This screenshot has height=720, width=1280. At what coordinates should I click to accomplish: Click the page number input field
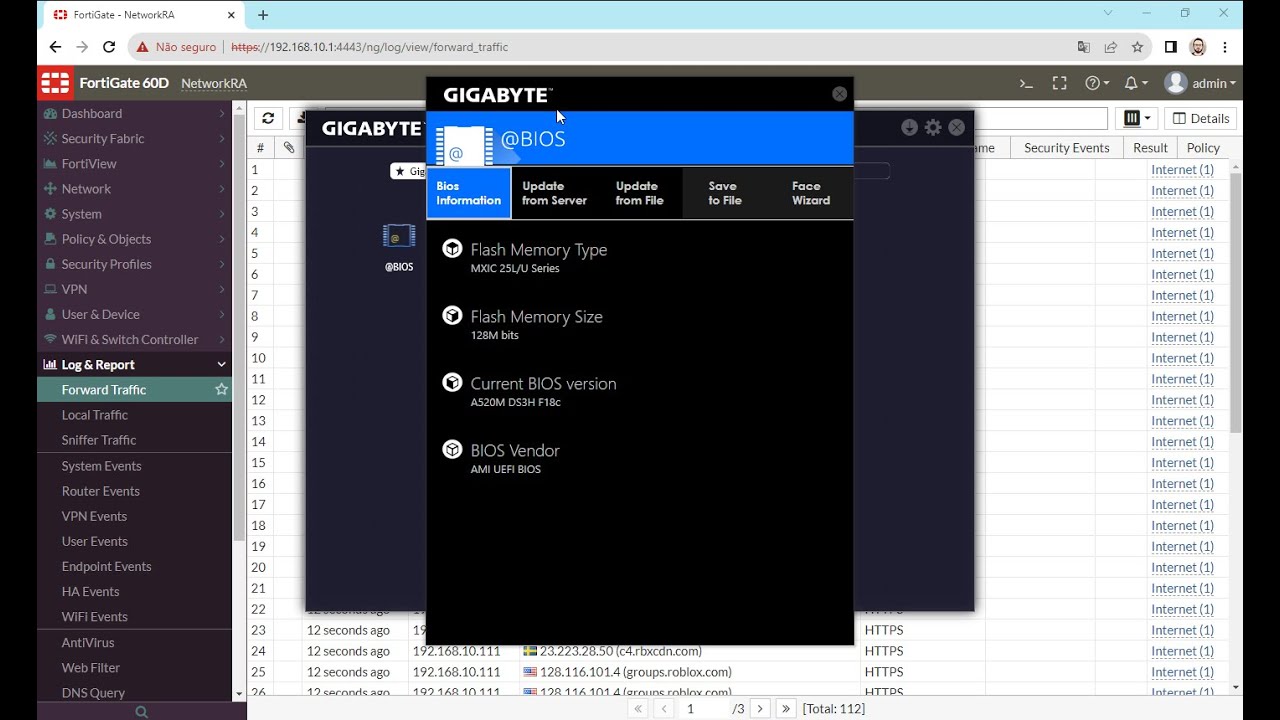pos(704,708)
